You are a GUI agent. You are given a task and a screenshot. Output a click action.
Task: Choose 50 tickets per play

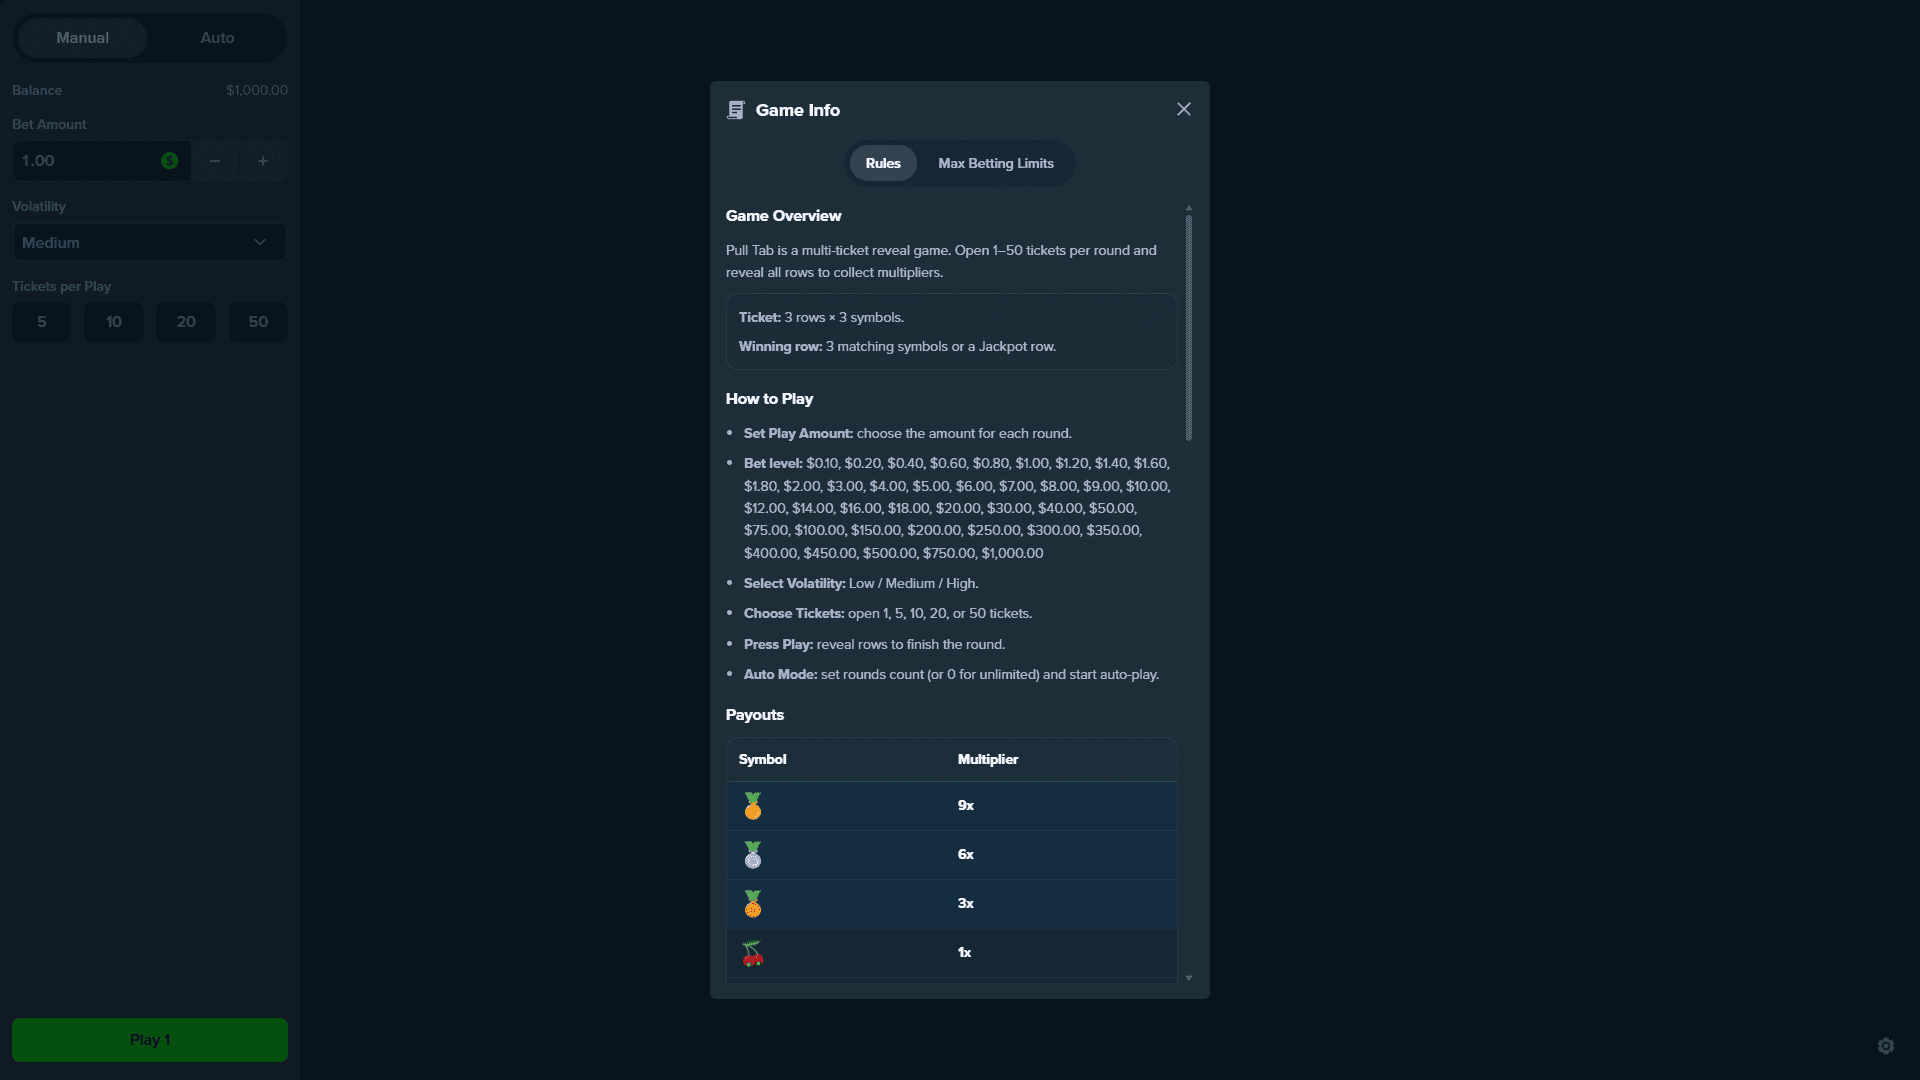(258, 322)
